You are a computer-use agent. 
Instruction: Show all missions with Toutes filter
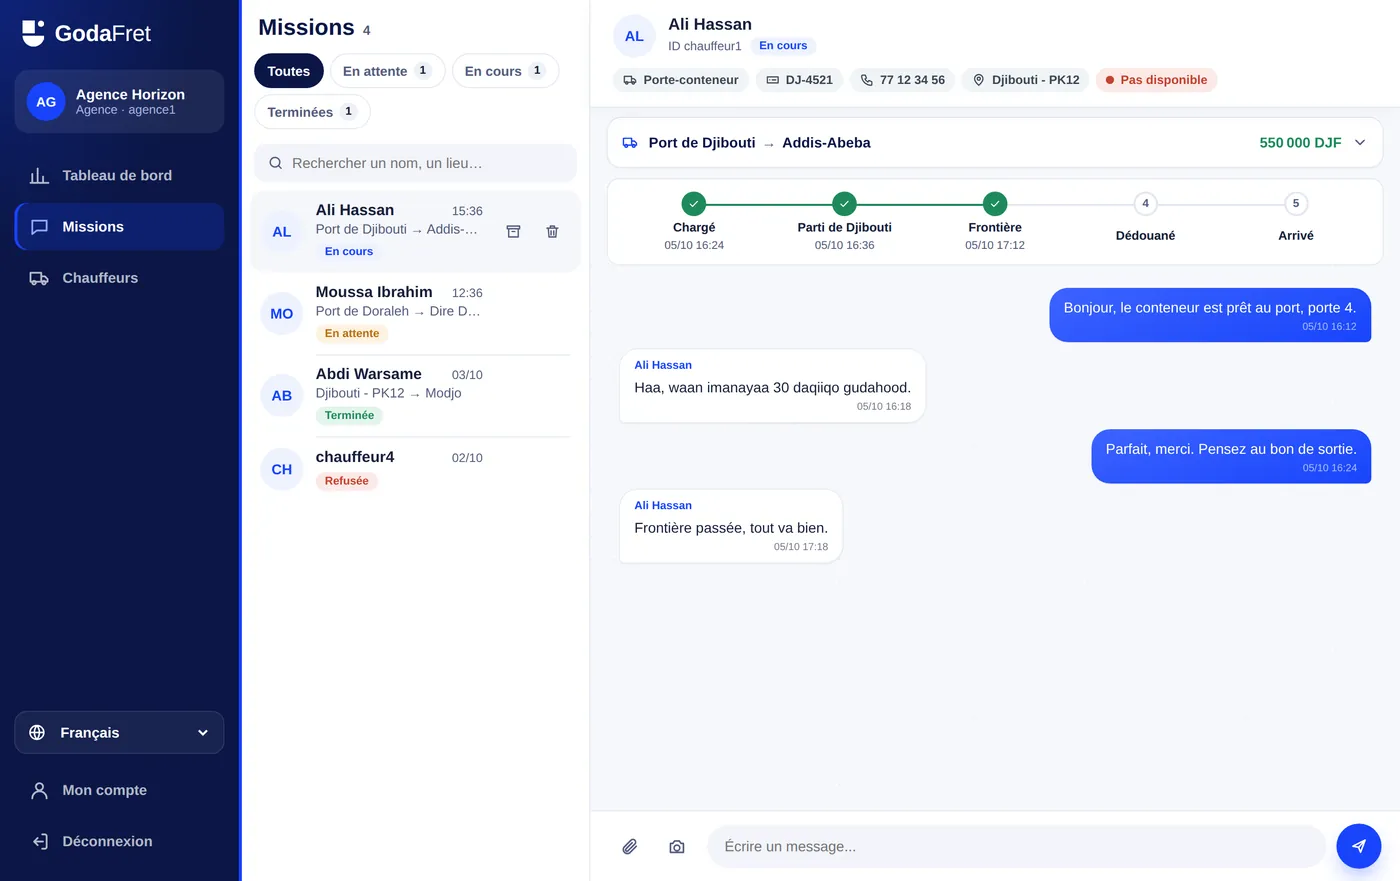pos(289,71)
